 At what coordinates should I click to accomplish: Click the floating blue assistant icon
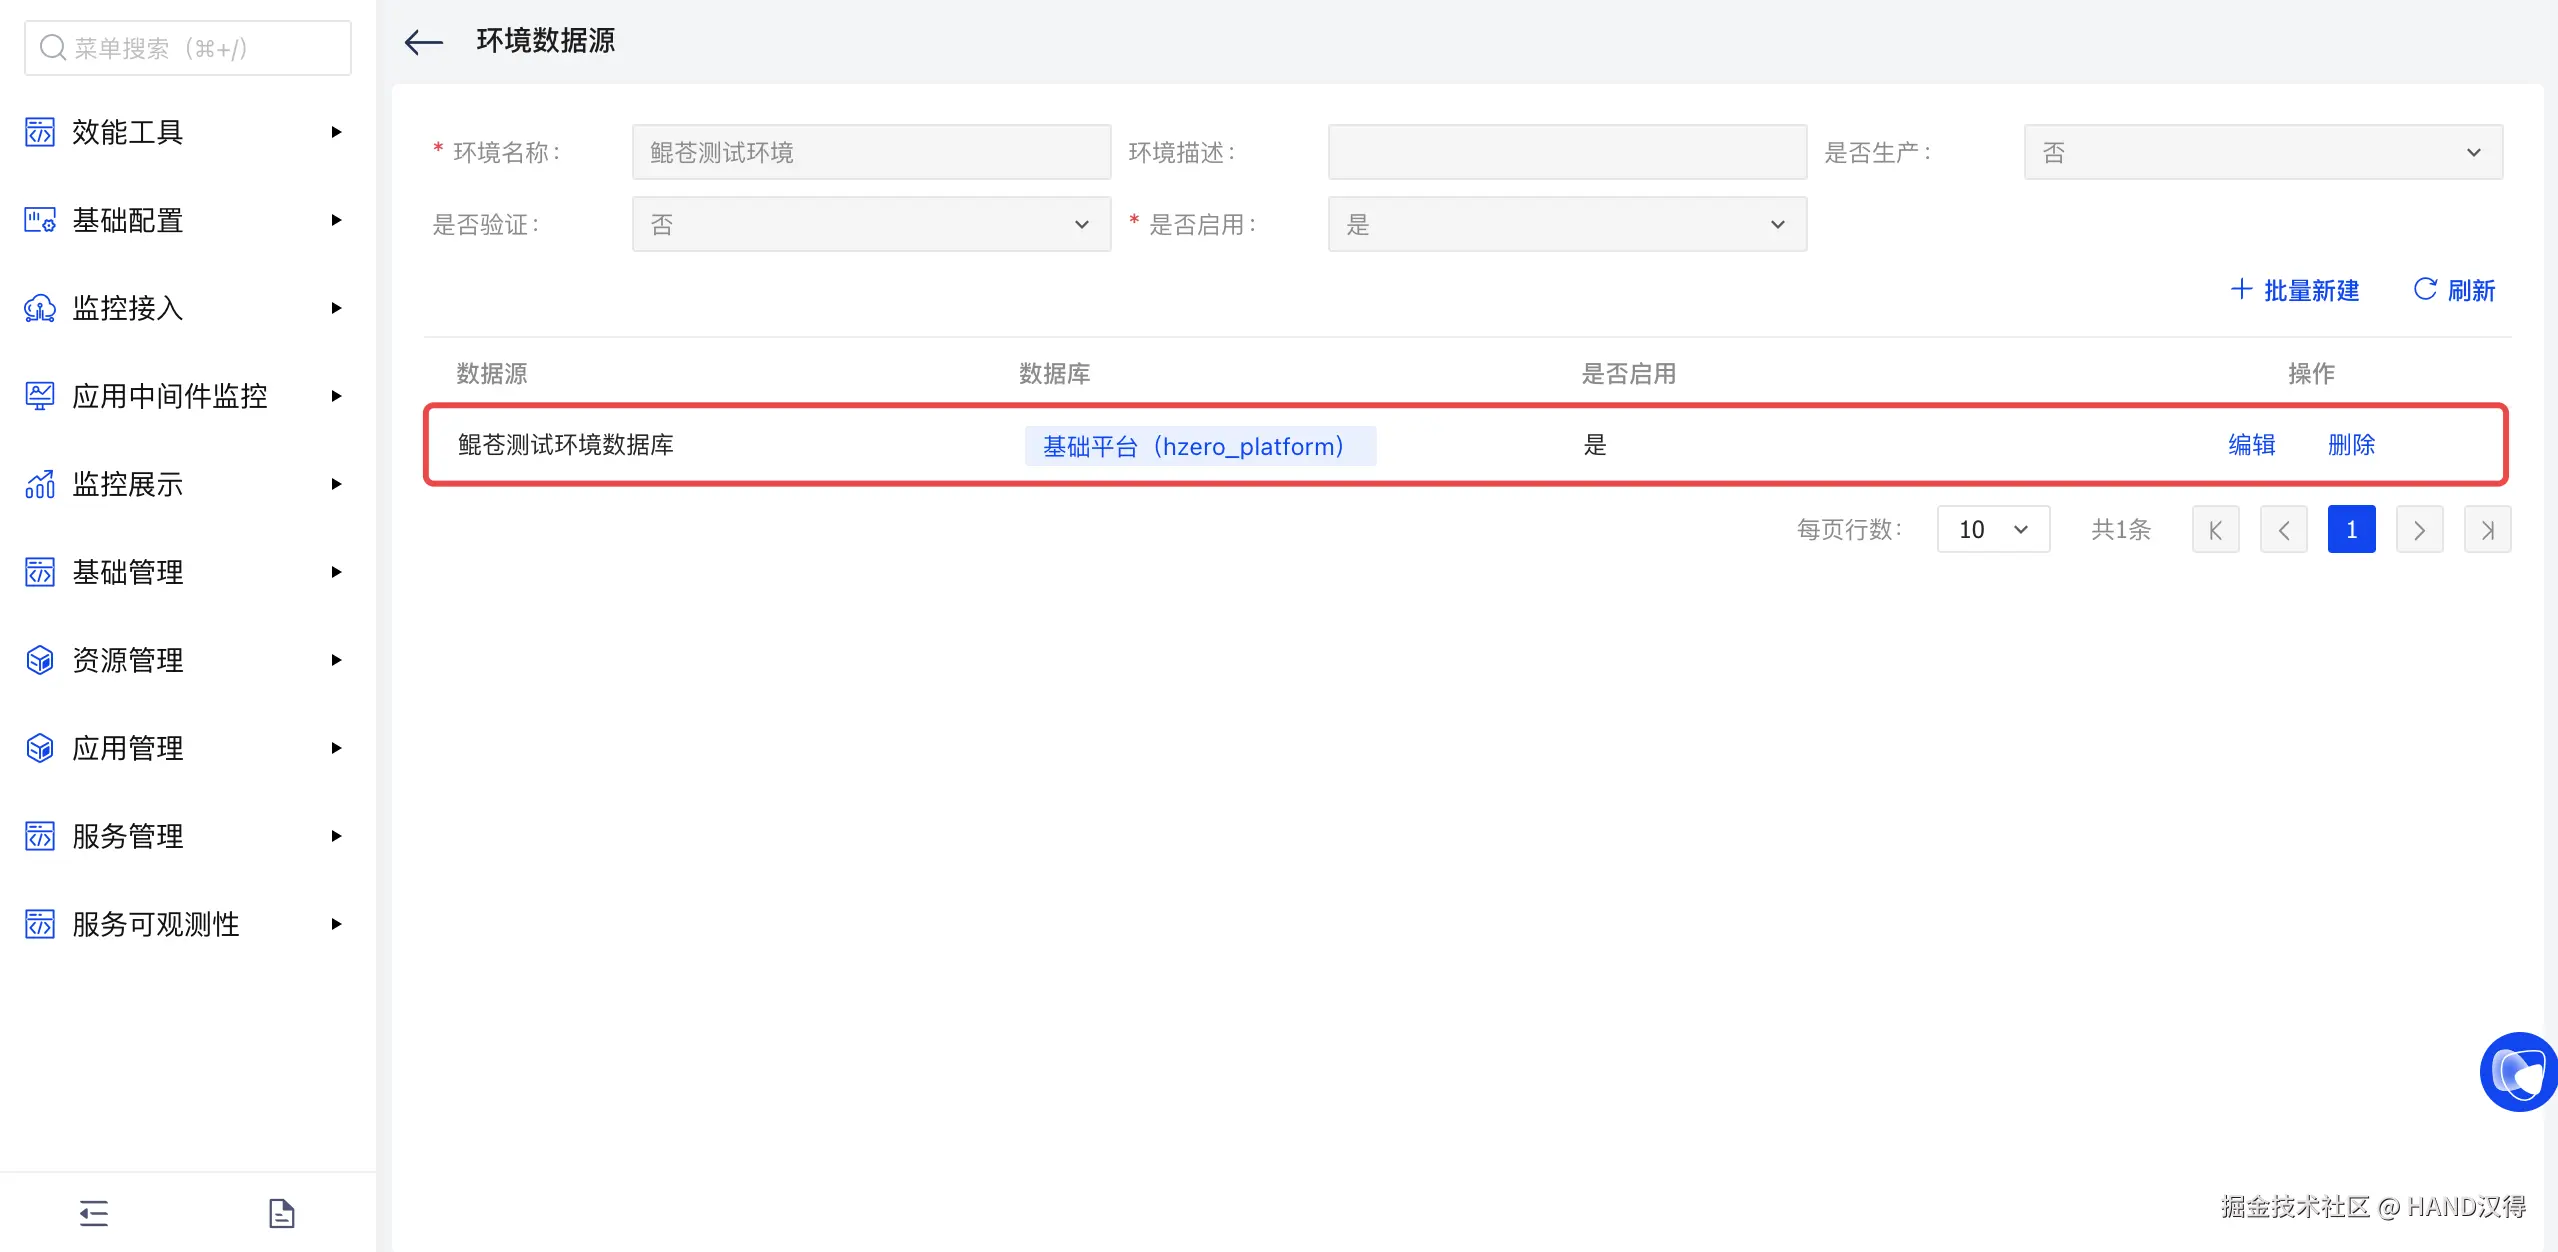2518,1072
